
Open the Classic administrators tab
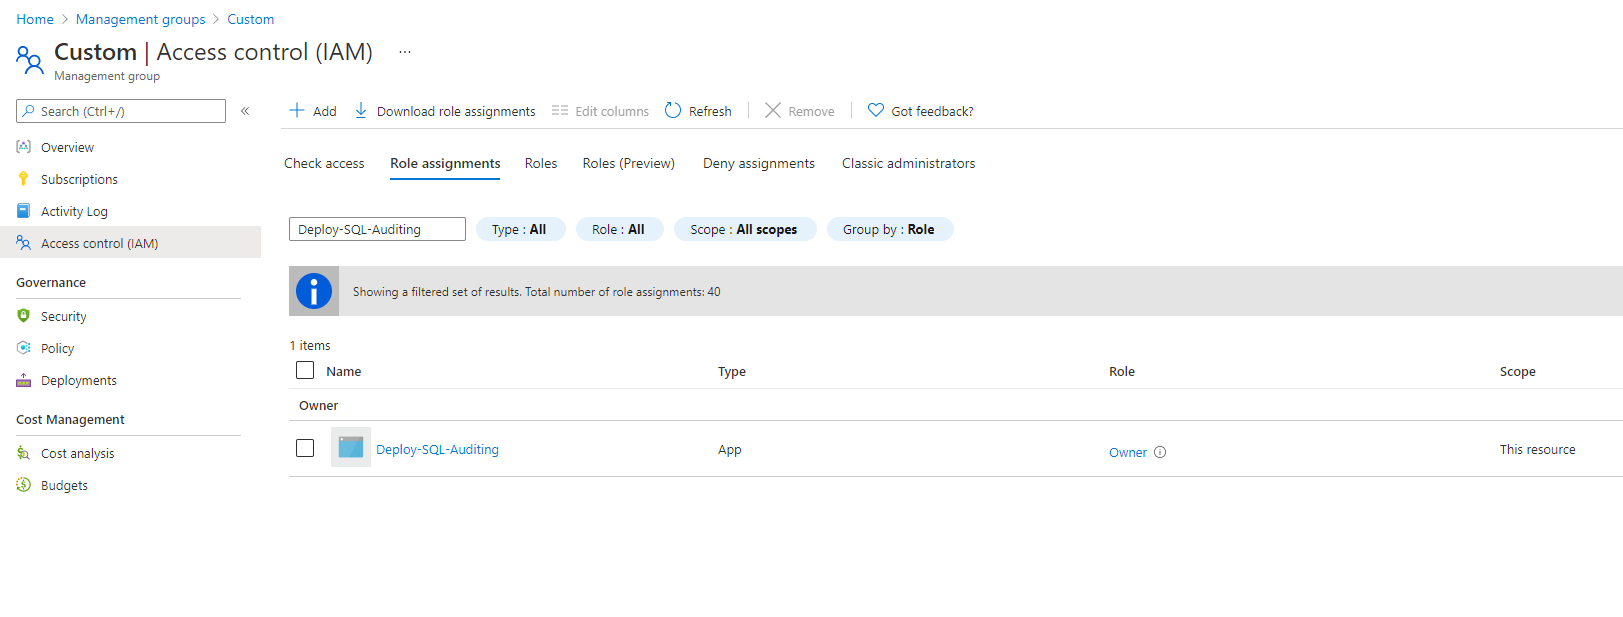(909, 163)
